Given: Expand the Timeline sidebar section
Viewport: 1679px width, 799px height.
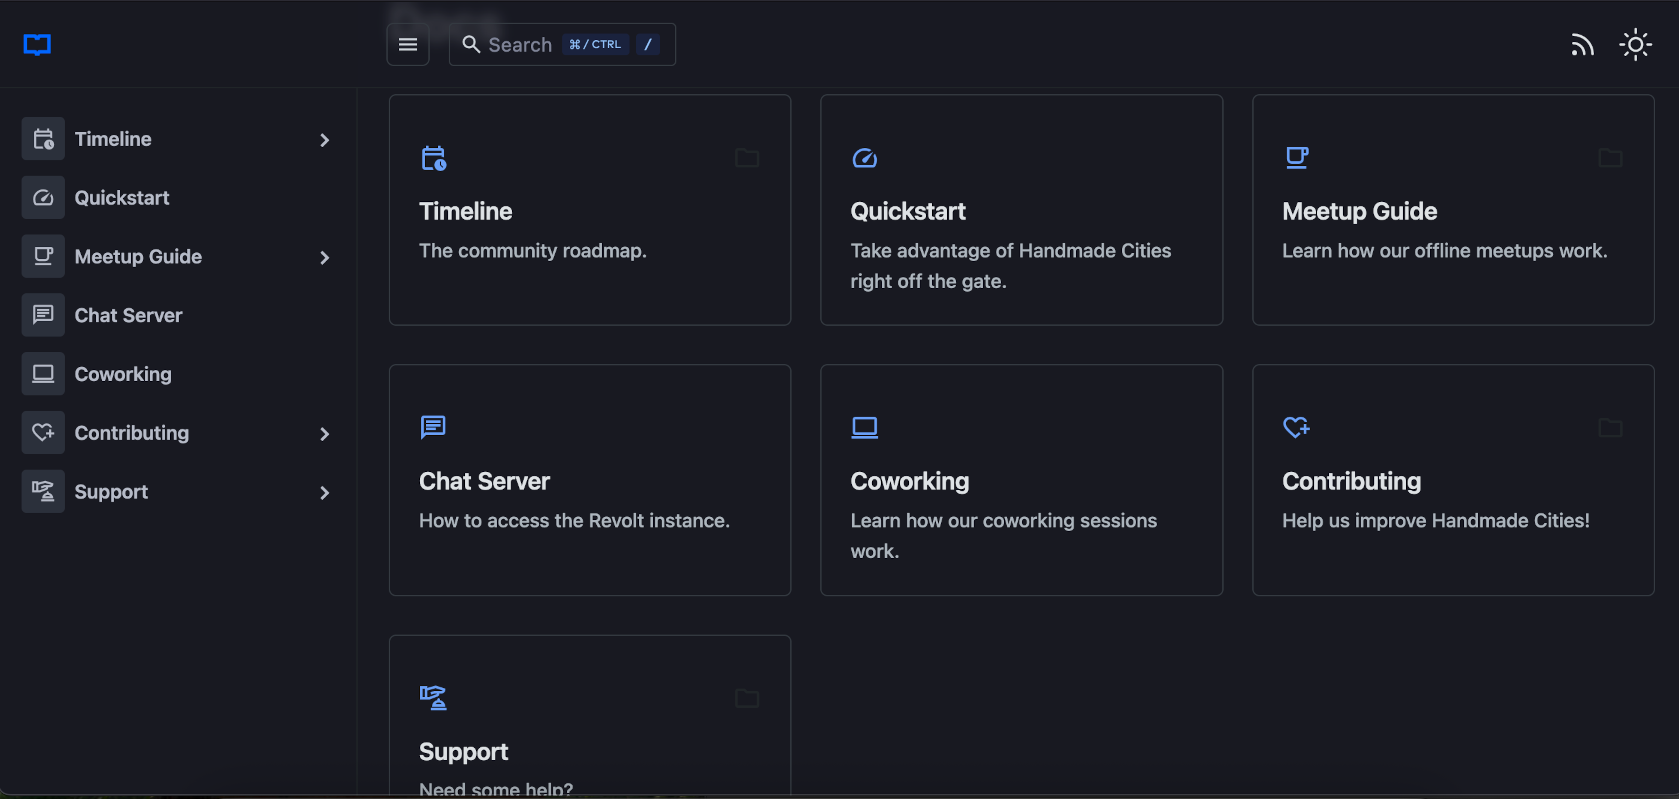Looking at the screenshot, I should [x=324, y=140].
